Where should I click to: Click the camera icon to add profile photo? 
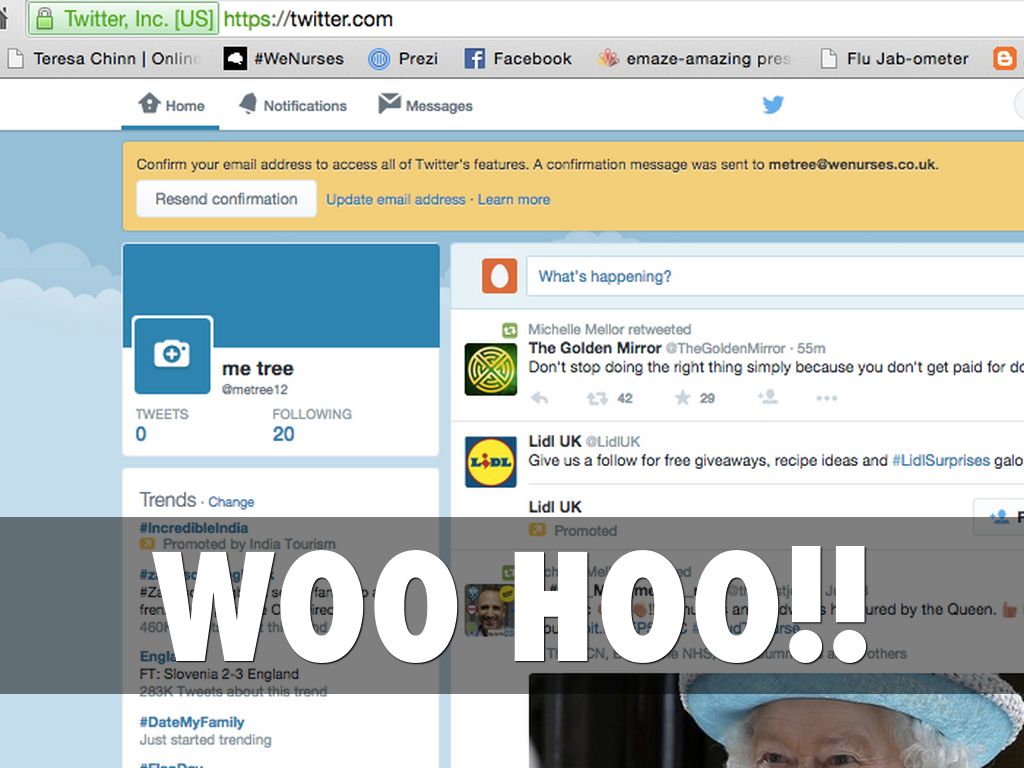pyautogui.click(x=173, y=355)
